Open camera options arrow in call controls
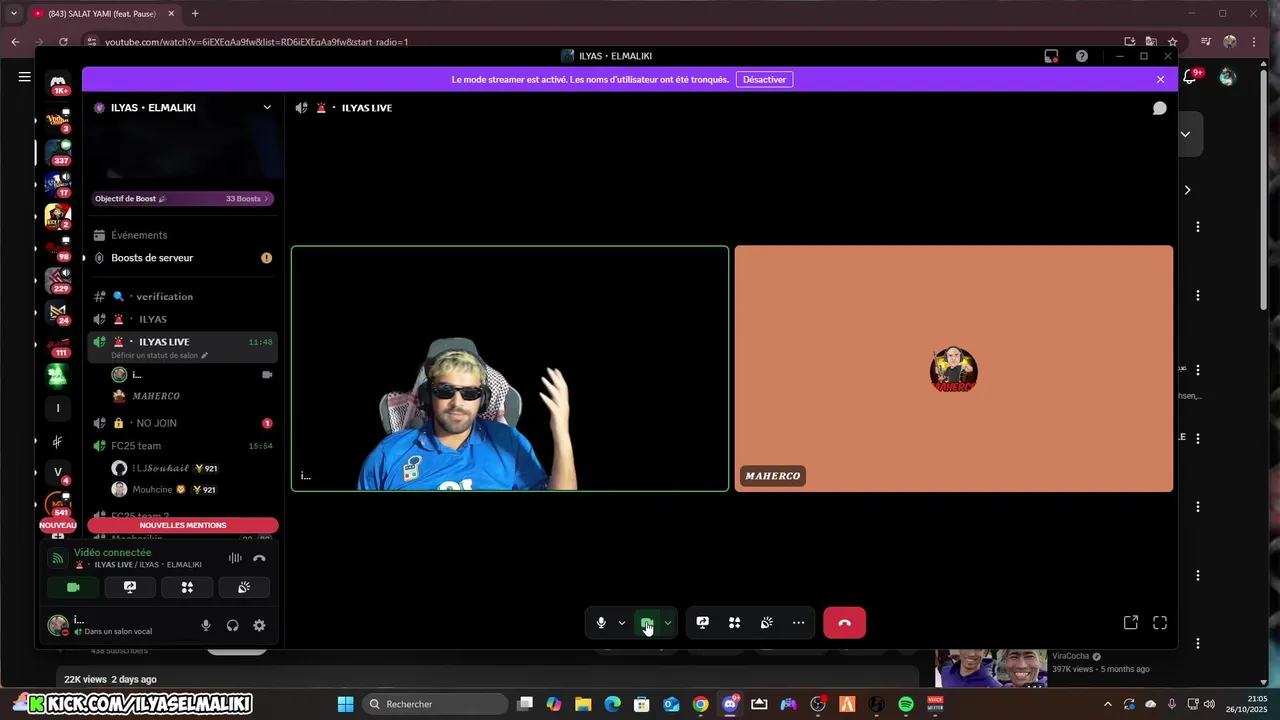This screenshot has height=720, width=1280. tap(667, 623)
